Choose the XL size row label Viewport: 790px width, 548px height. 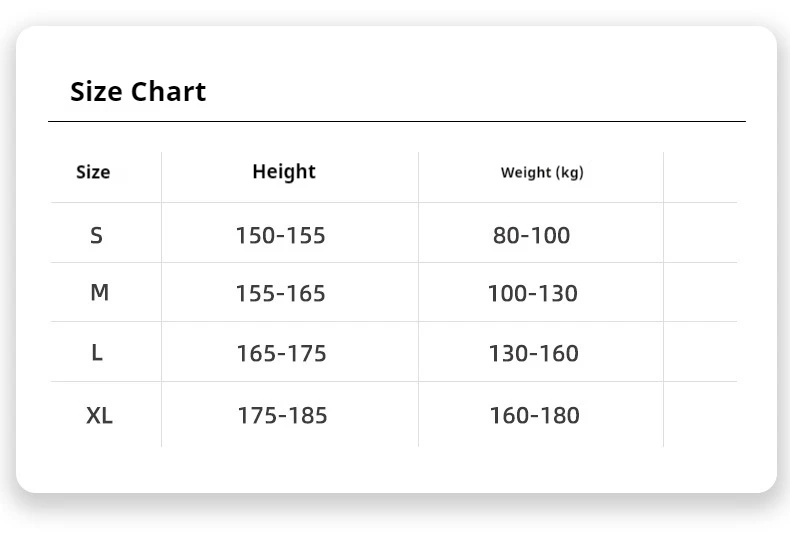[x=99, y=415]
